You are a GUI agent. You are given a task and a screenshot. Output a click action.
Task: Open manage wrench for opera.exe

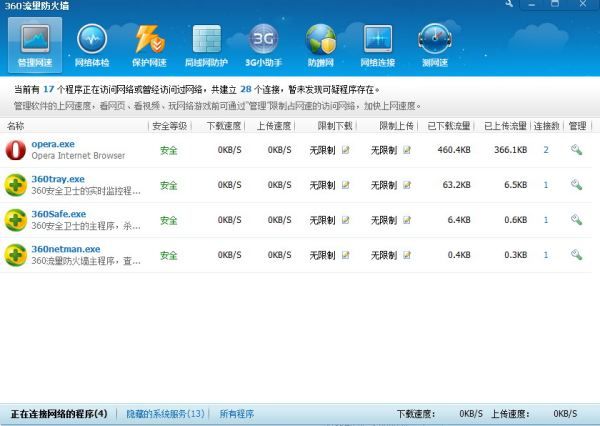click(576, 150)
